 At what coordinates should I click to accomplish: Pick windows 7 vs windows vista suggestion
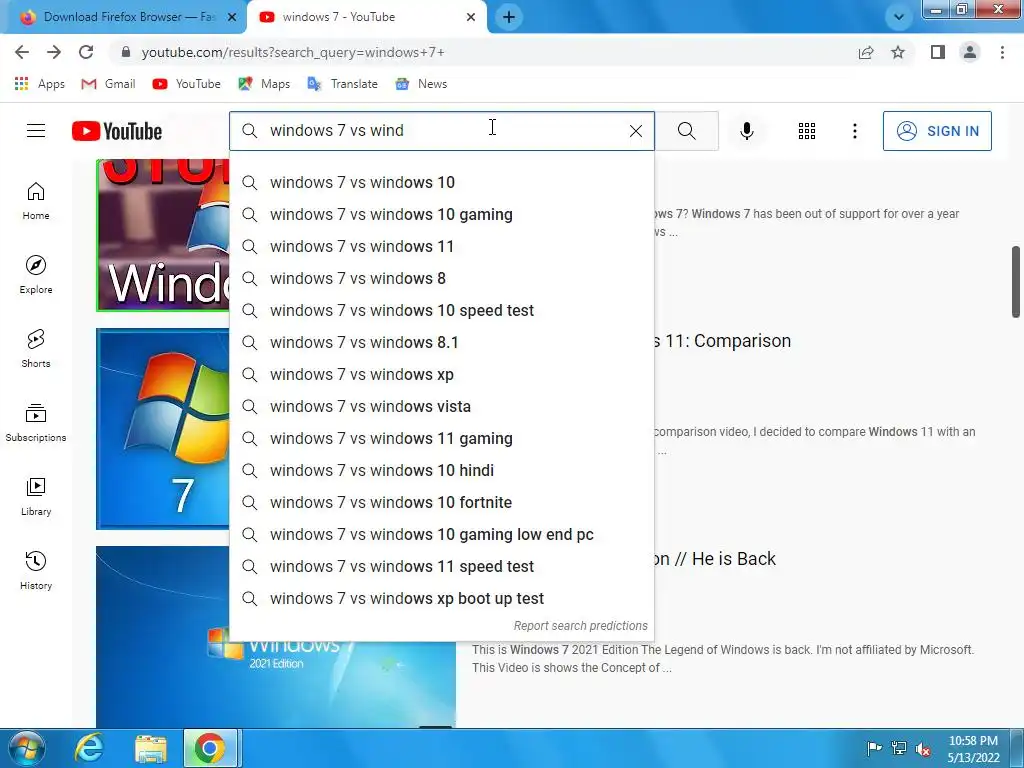(442, 406)
